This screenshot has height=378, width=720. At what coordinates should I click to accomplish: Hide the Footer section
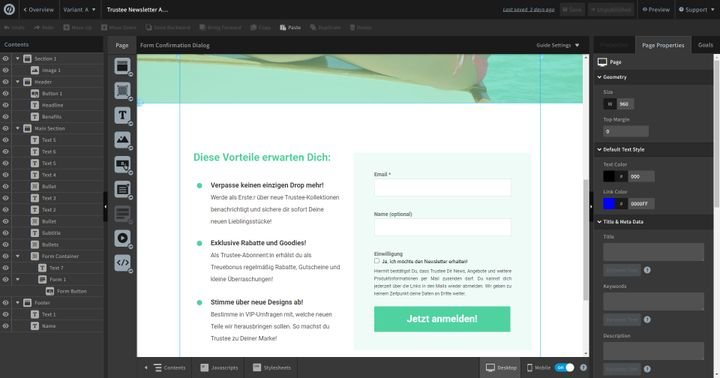pos(6,303)
